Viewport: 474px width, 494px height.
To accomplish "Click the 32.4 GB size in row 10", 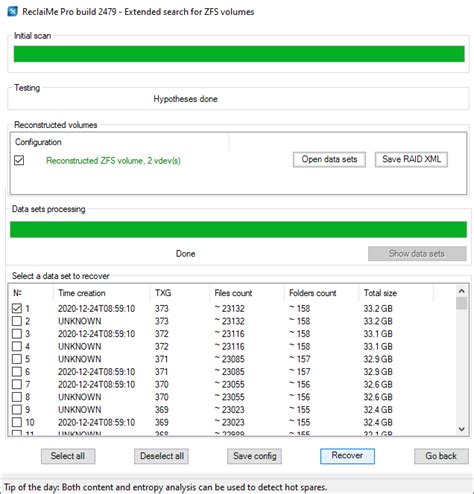I will click(x=378, y=423).
